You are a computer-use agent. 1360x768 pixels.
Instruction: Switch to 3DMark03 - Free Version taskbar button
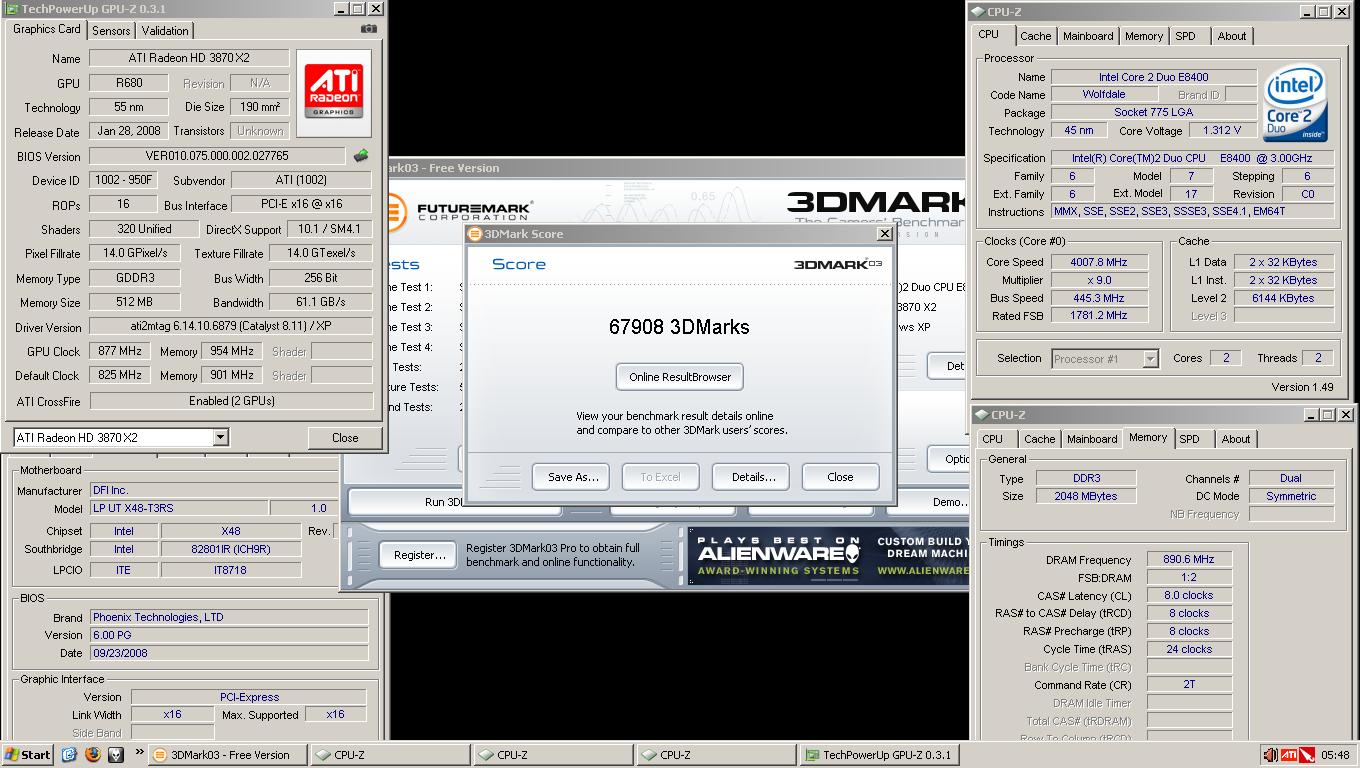pyautogui.click(x=228, y=755)
